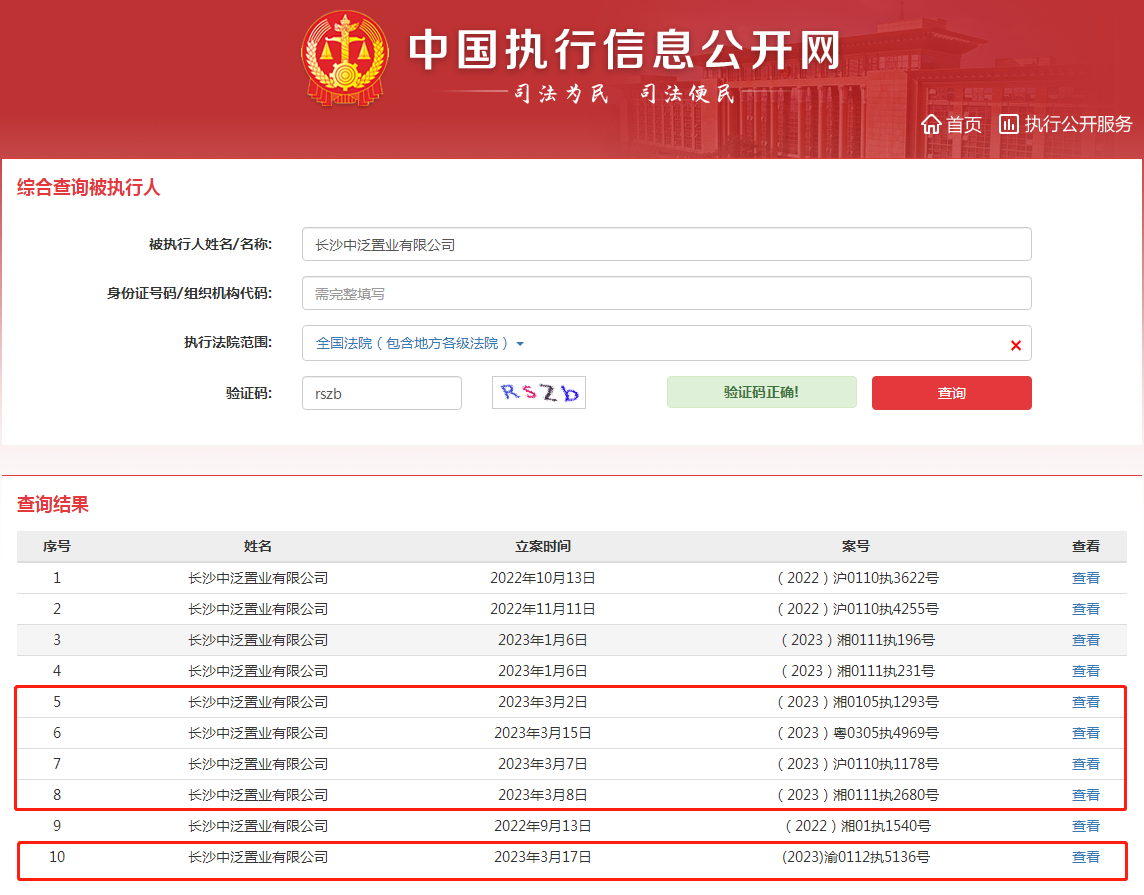Select case number (2023)湘0111执196号

tap(857, 640)
